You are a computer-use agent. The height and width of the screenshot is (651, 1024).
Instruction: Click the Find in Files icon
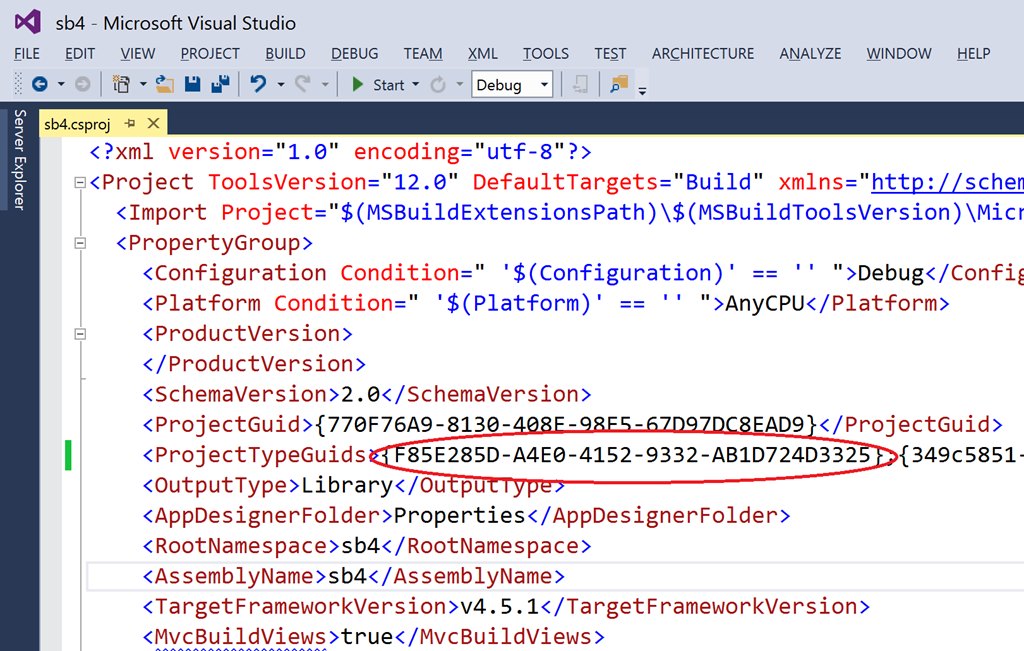click(618, 84)
